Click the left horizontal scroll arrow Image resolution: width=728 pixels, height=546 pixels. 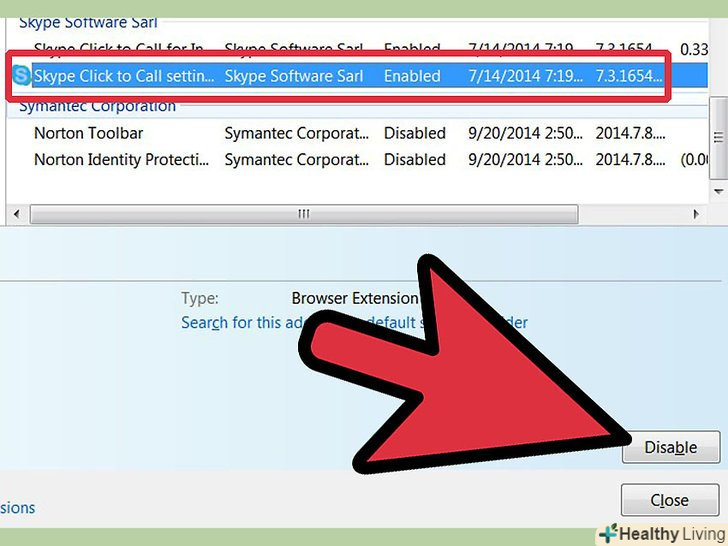pyautogui.click(x=17, y=214)
